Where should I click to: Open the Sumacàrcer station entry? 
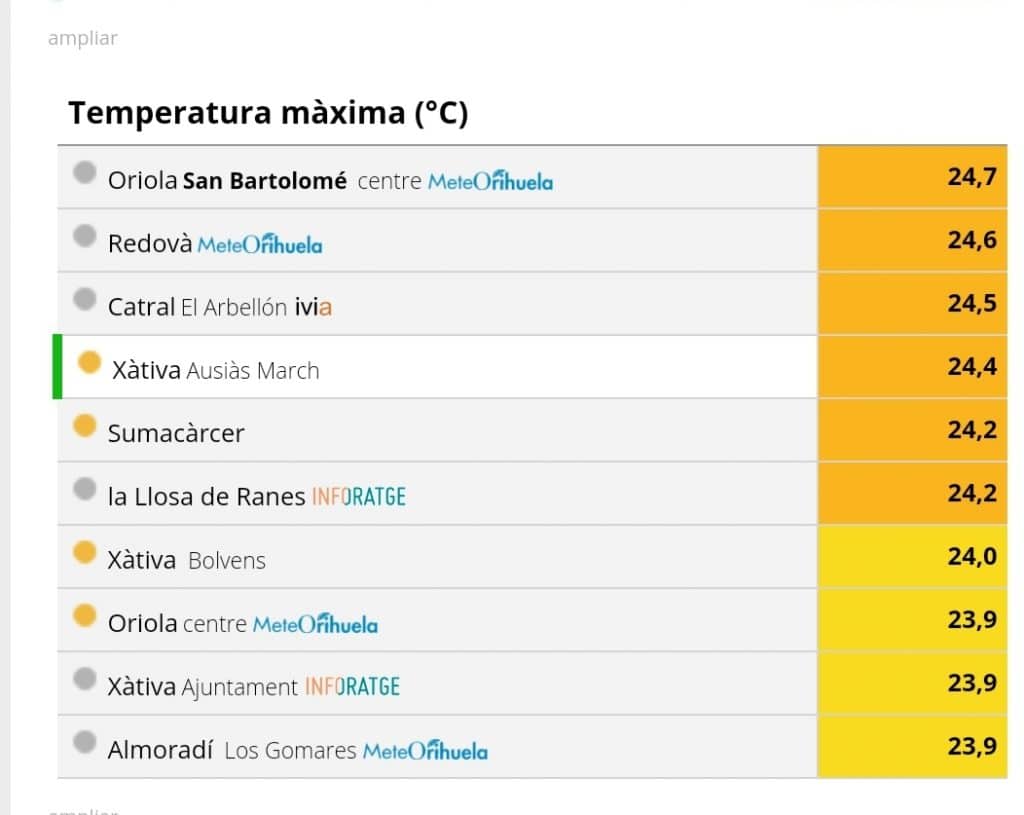click(x=176, y=434)
